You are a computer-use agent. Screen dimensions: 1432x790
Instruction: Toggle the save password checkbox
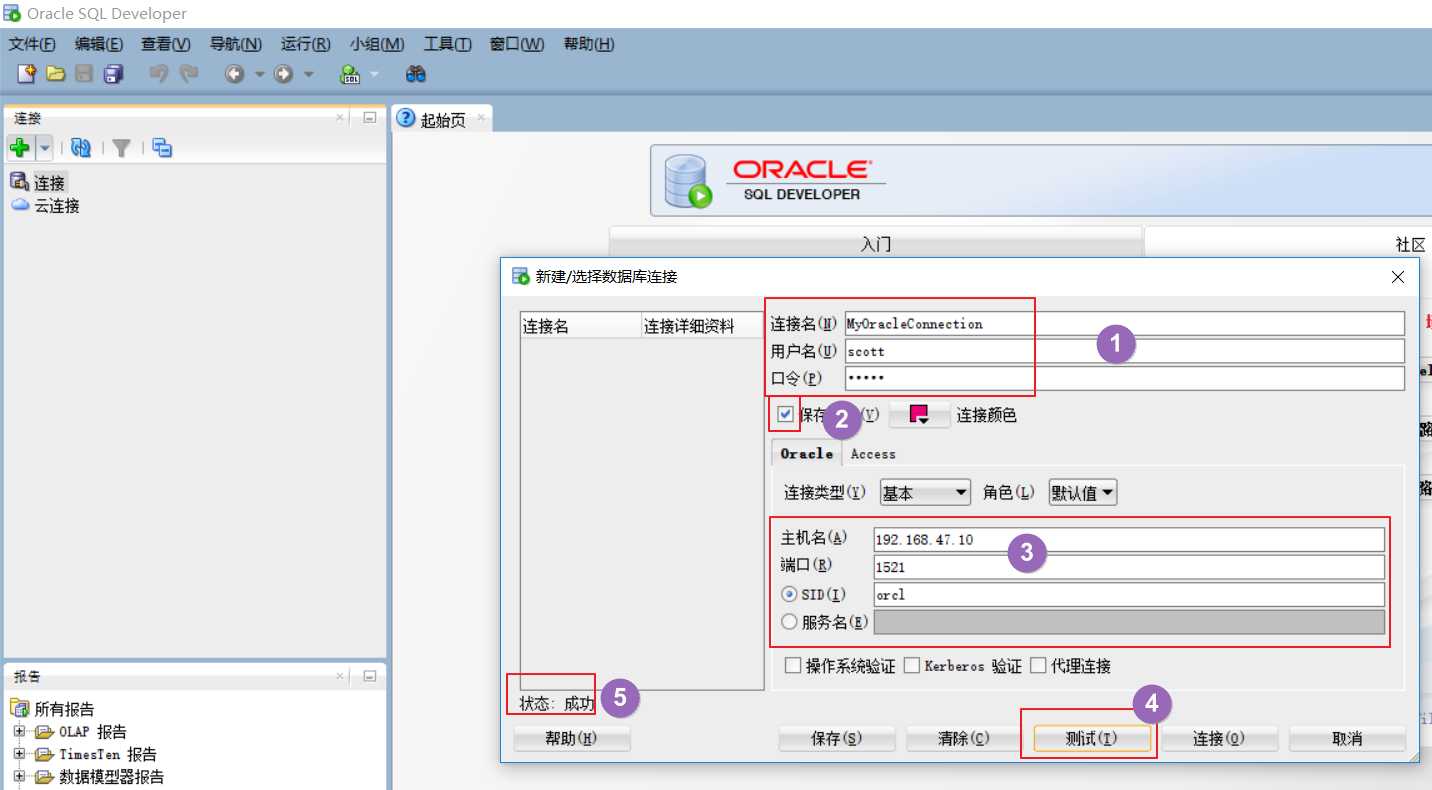pyautogui.click(x=786, y=413)
